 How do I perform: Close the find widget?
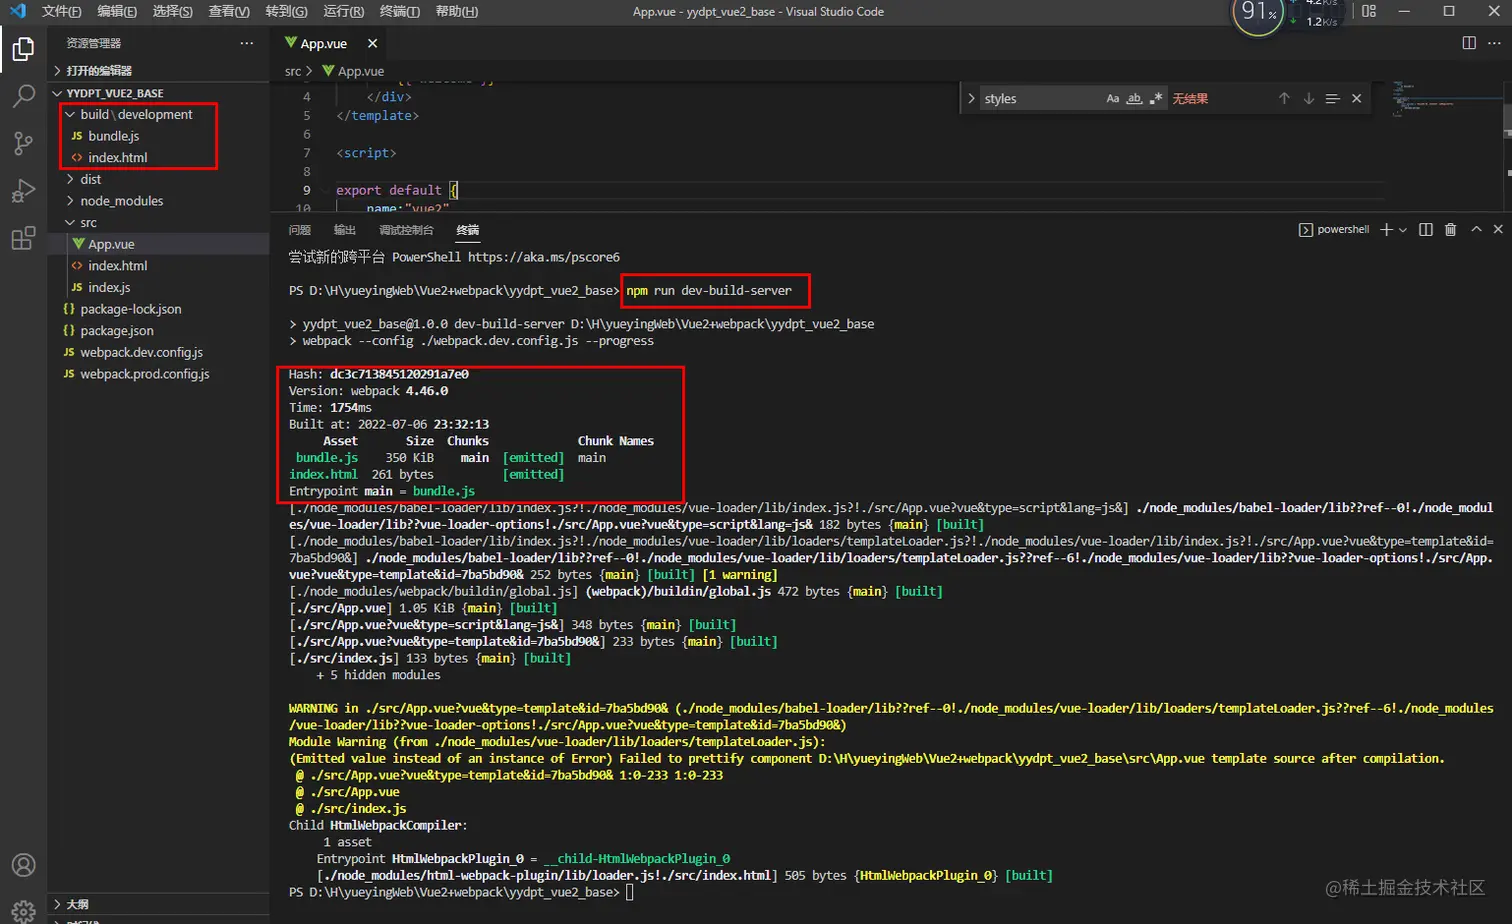[x=1356, y=98]
